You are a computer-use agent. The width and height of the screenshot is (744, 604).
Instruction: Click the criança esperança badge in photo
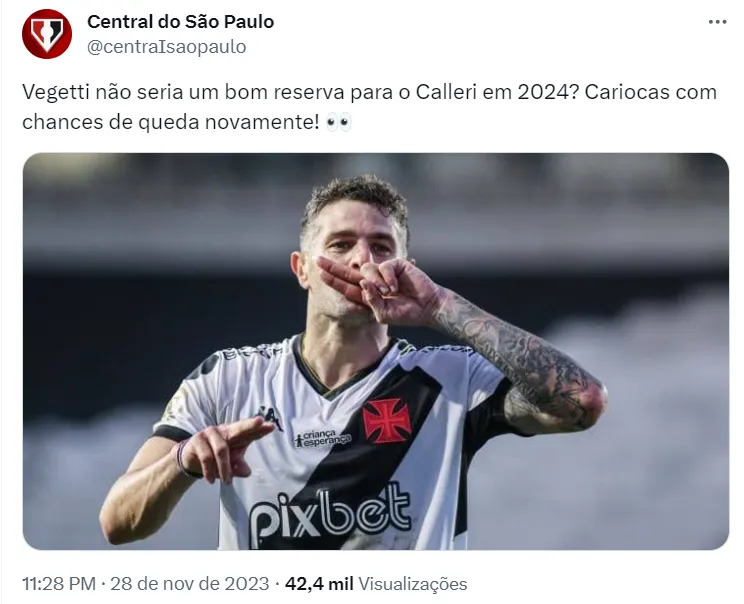click(x=323, y=439)
